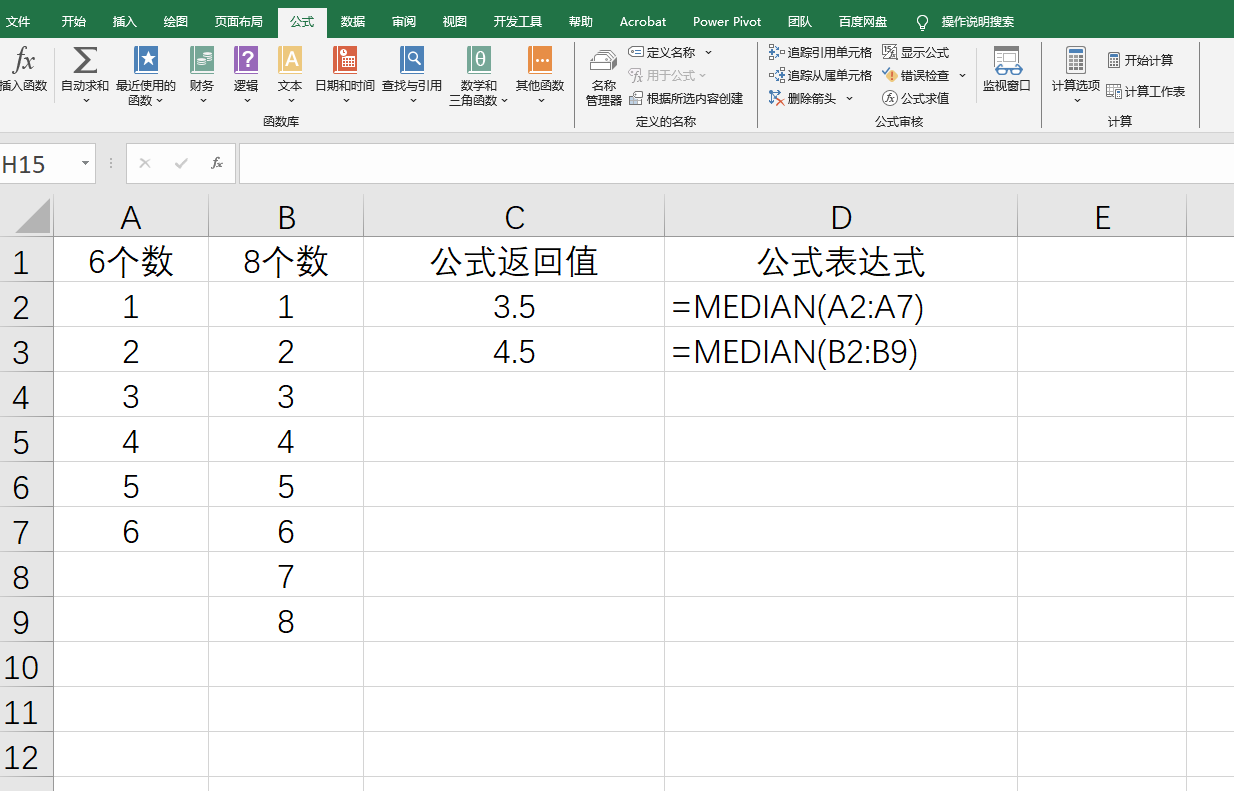
Task: Select column D header
Action: point(841,216)
